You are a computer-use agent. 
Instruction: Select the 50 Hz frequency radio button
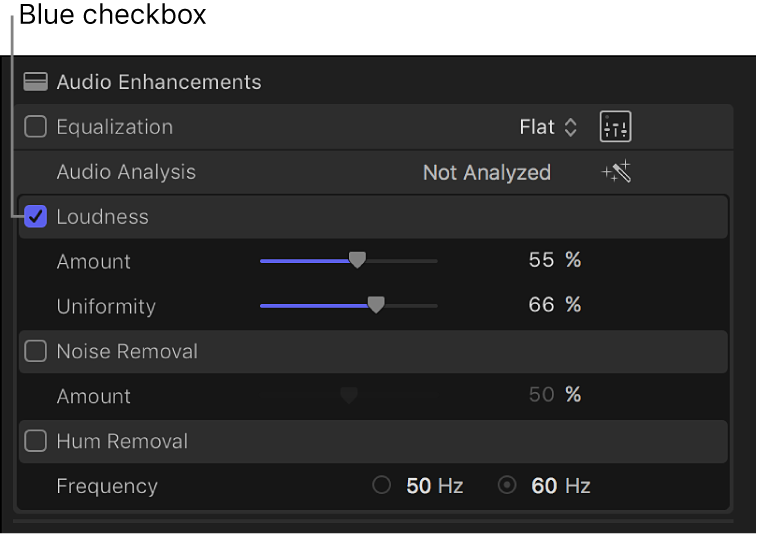coord(381,486)
